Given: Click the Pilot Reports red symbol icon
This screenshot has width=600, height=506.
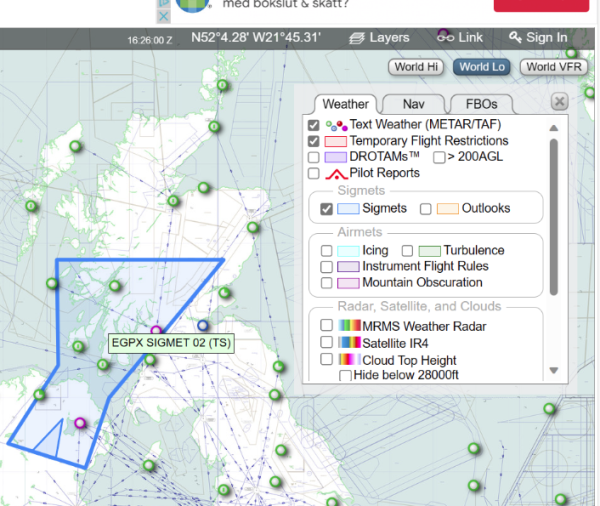Looking at the screenshot, I should (335, 173).
